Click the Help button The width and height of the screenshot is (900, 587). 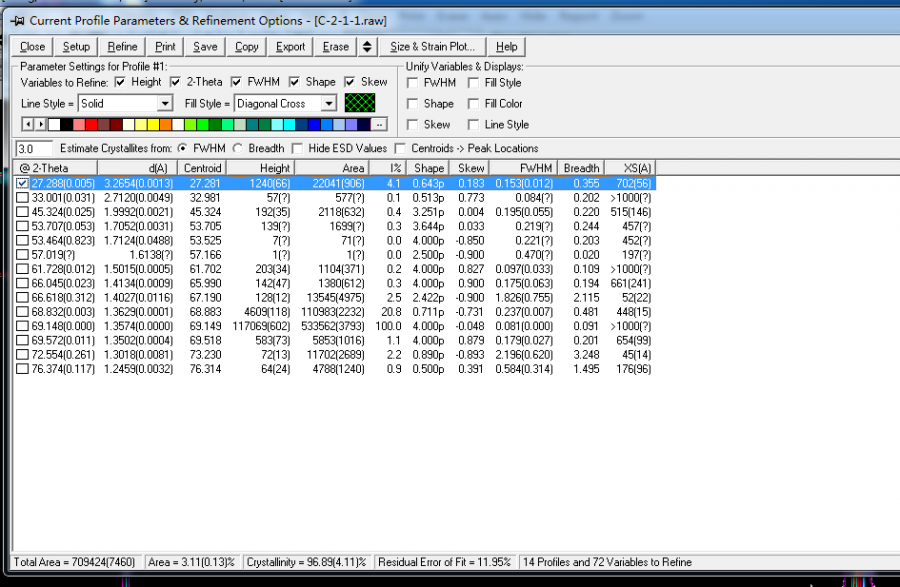[x=506, y=47]
